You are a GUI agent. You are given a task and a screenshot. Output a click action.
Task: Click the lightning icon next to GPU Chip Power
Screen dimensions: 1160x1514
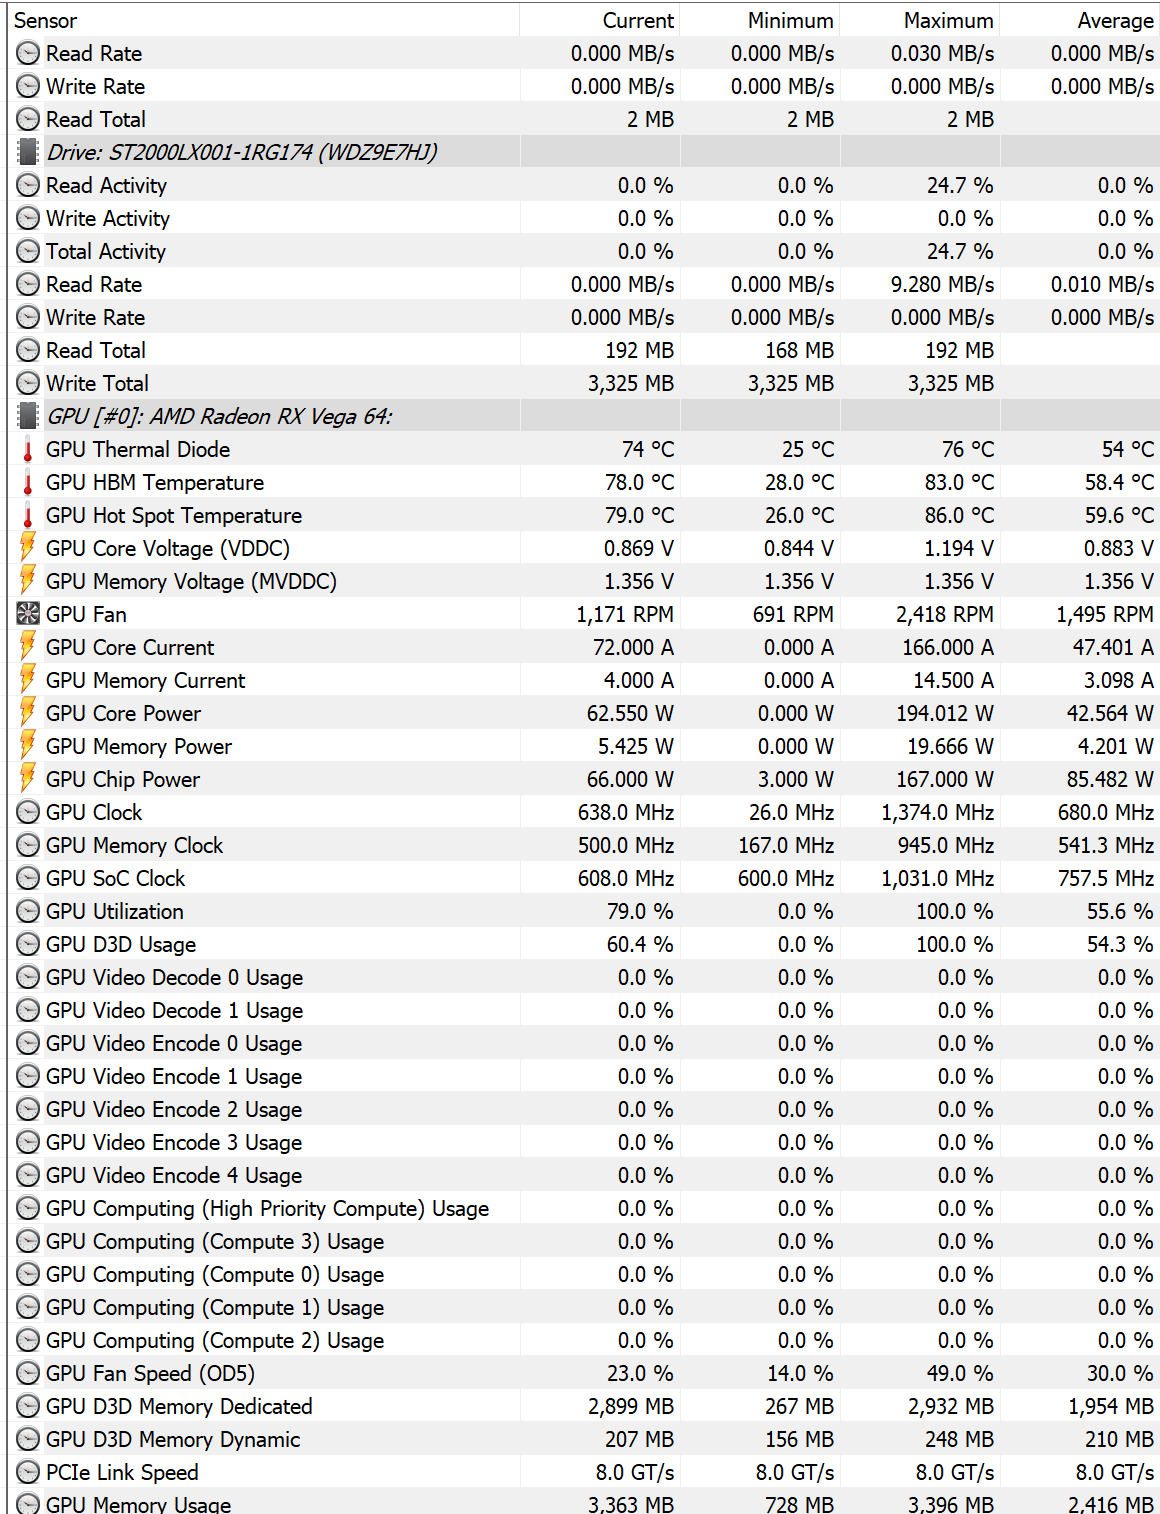tap(27, 779)
